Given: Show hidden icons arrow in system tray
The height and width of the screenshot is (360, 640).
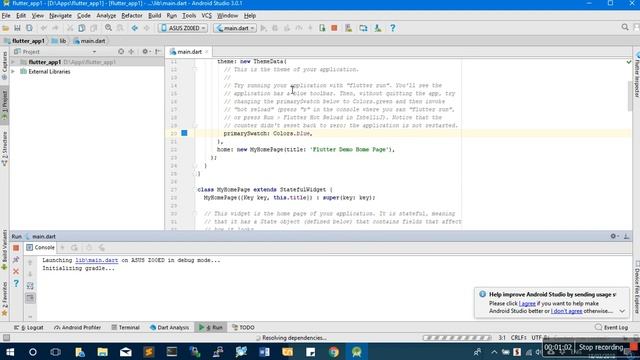Looking at the screenshot, I should [x=494, y=351].
